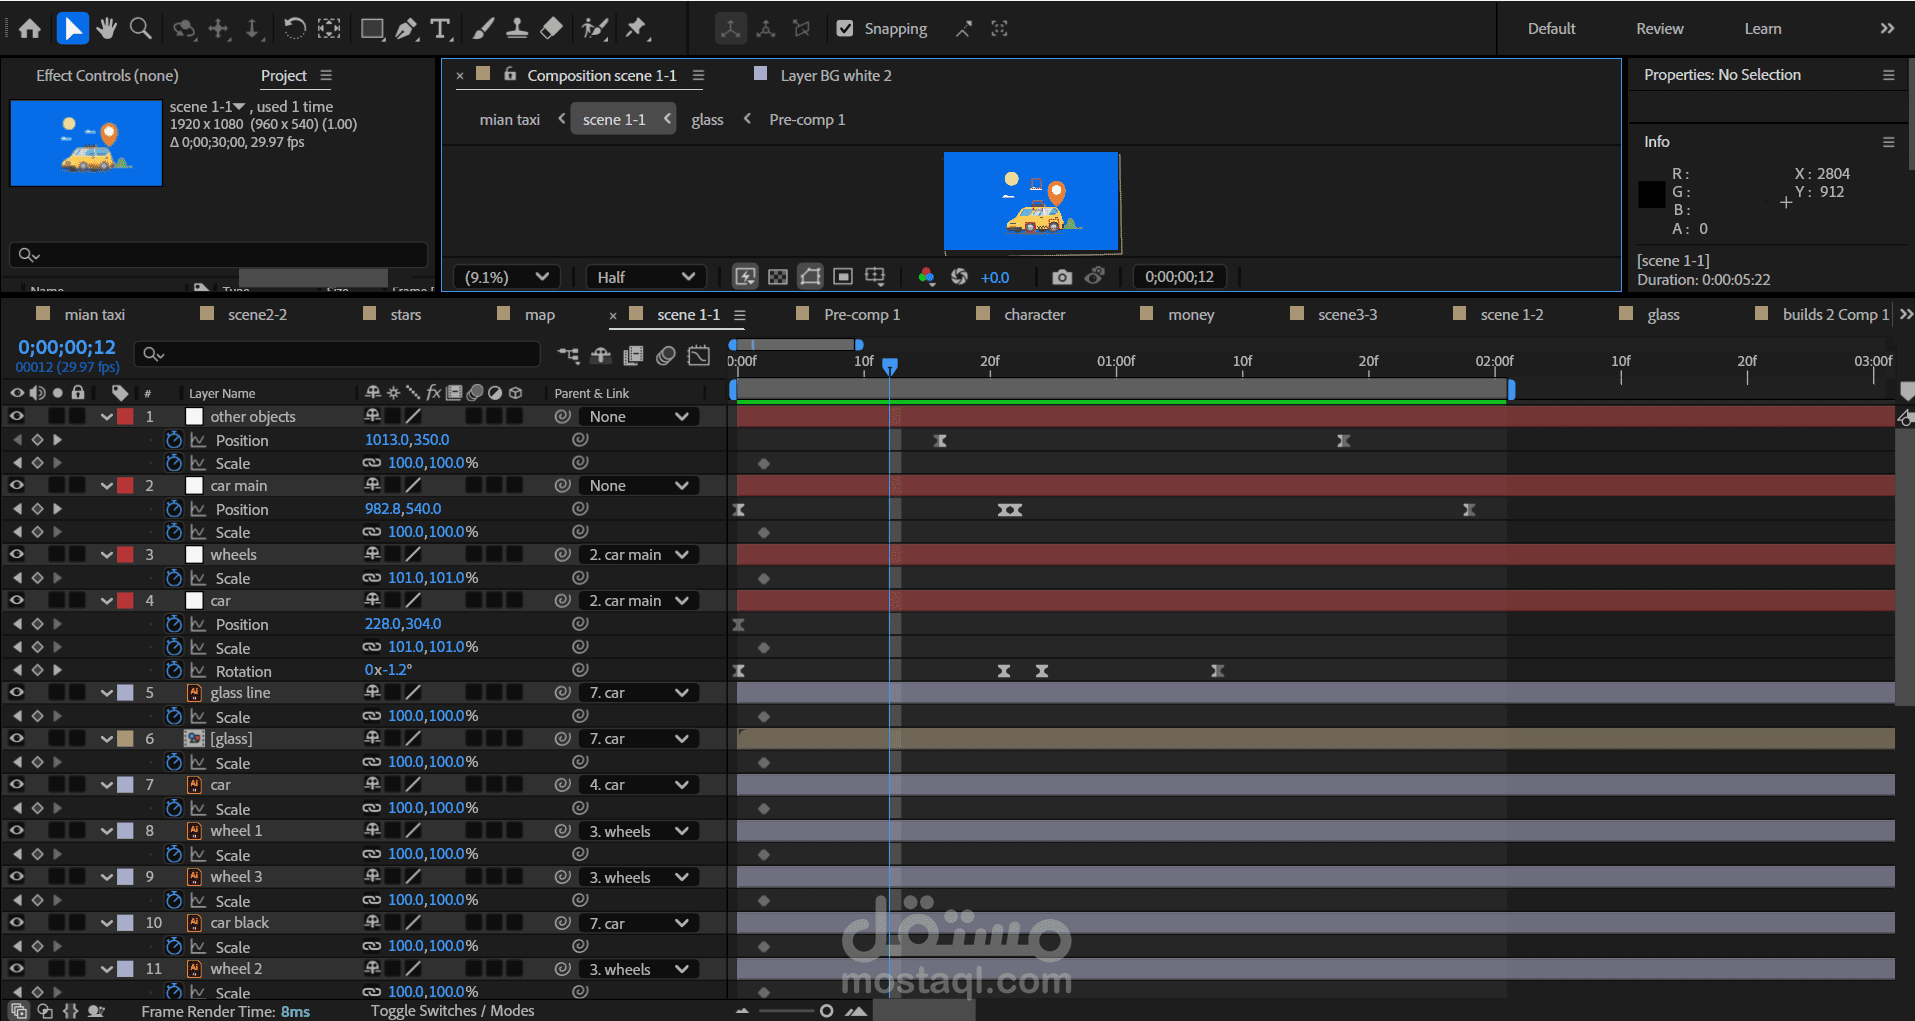This screenshot has height=1021, width=1915.
Task: Toggle Position stopwatch for car main
Action: [x=174, y=509]
